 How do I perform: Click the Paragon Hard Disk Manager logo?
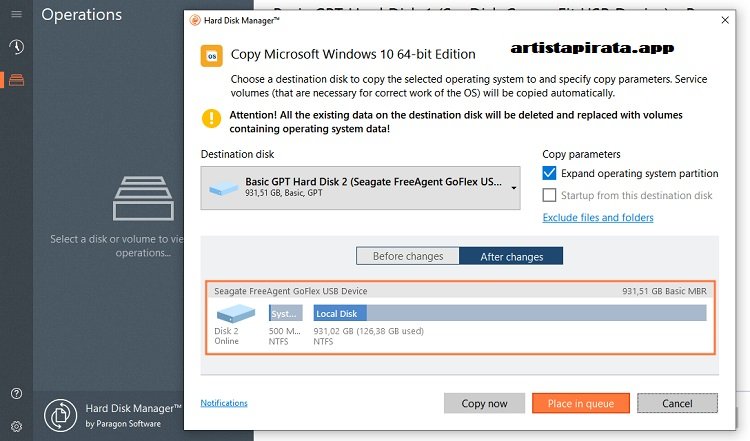pyautogui.click(x=60, y=415)
